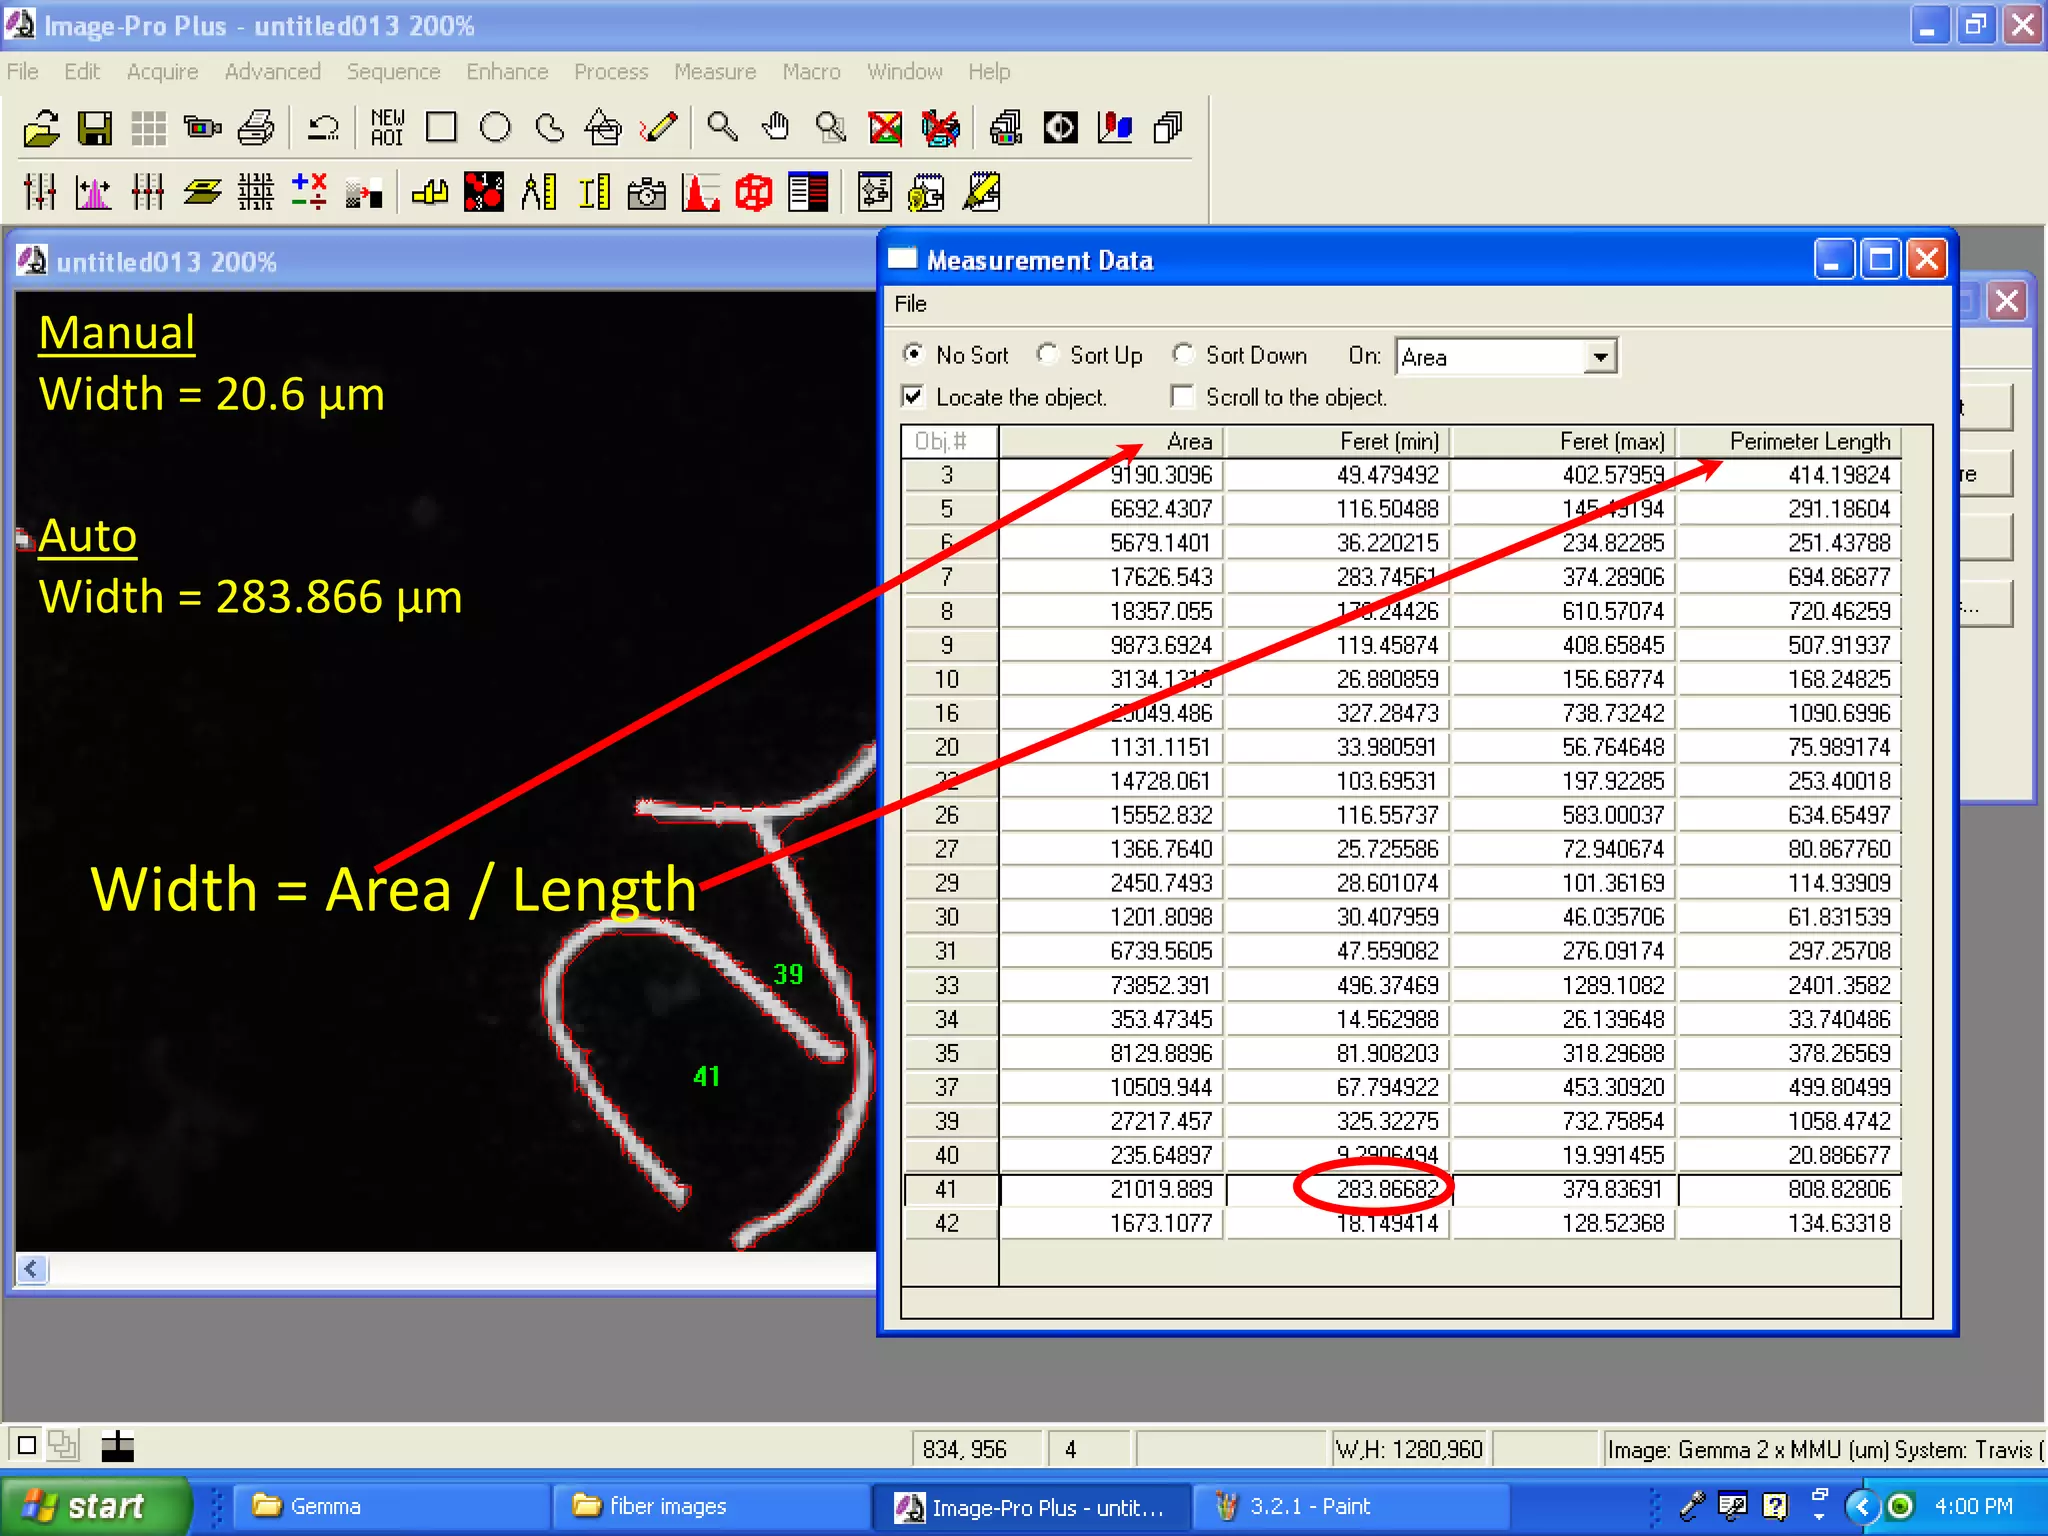The width and height of the screenshot is (2048, 1536).
Task: Click the crosshair icon in the status bar
Action: click(118, 1446)
